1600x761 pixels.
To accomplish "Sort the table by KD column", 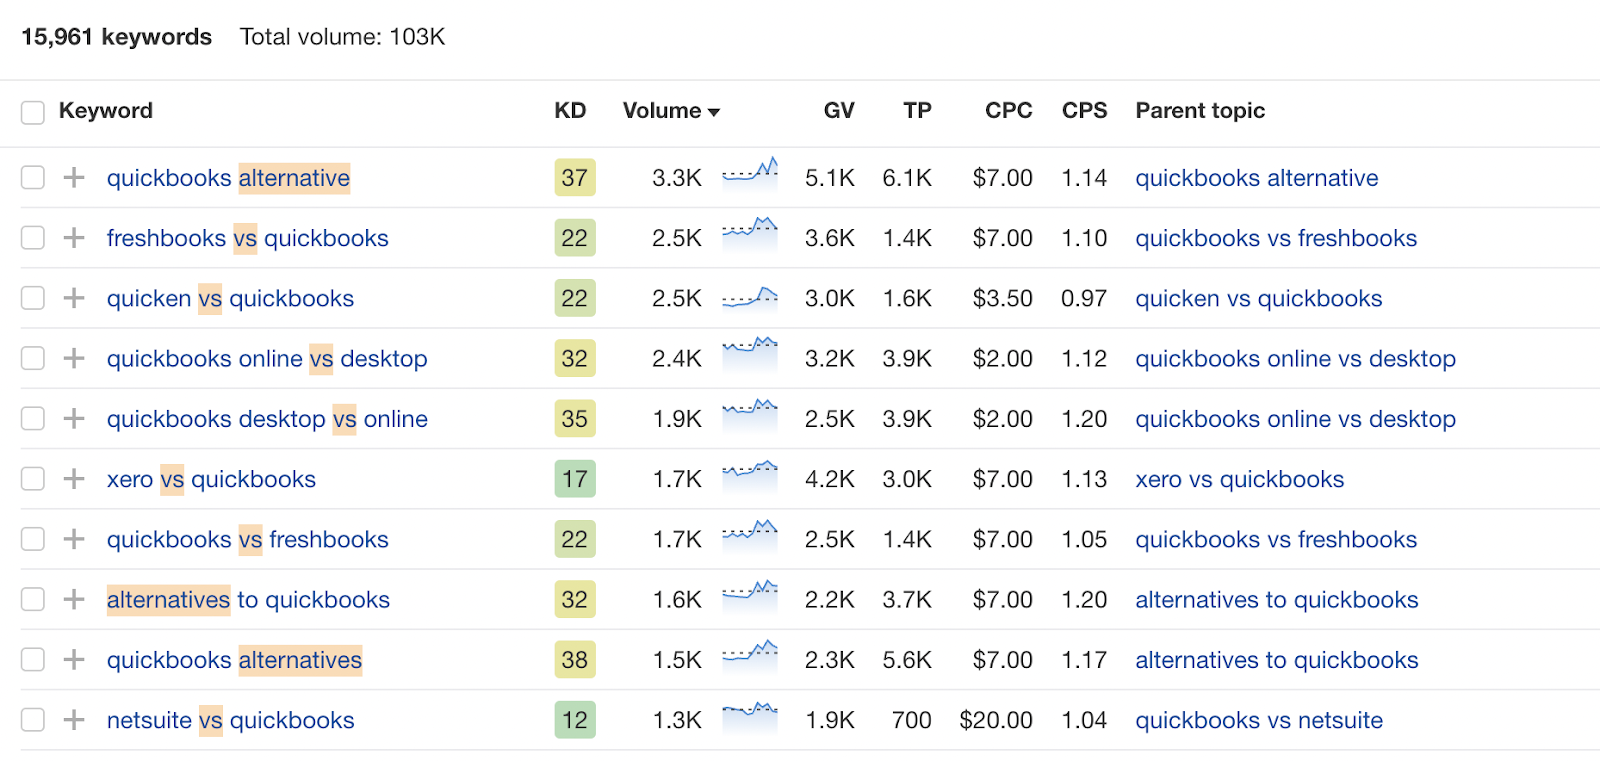I will point(570,111).
